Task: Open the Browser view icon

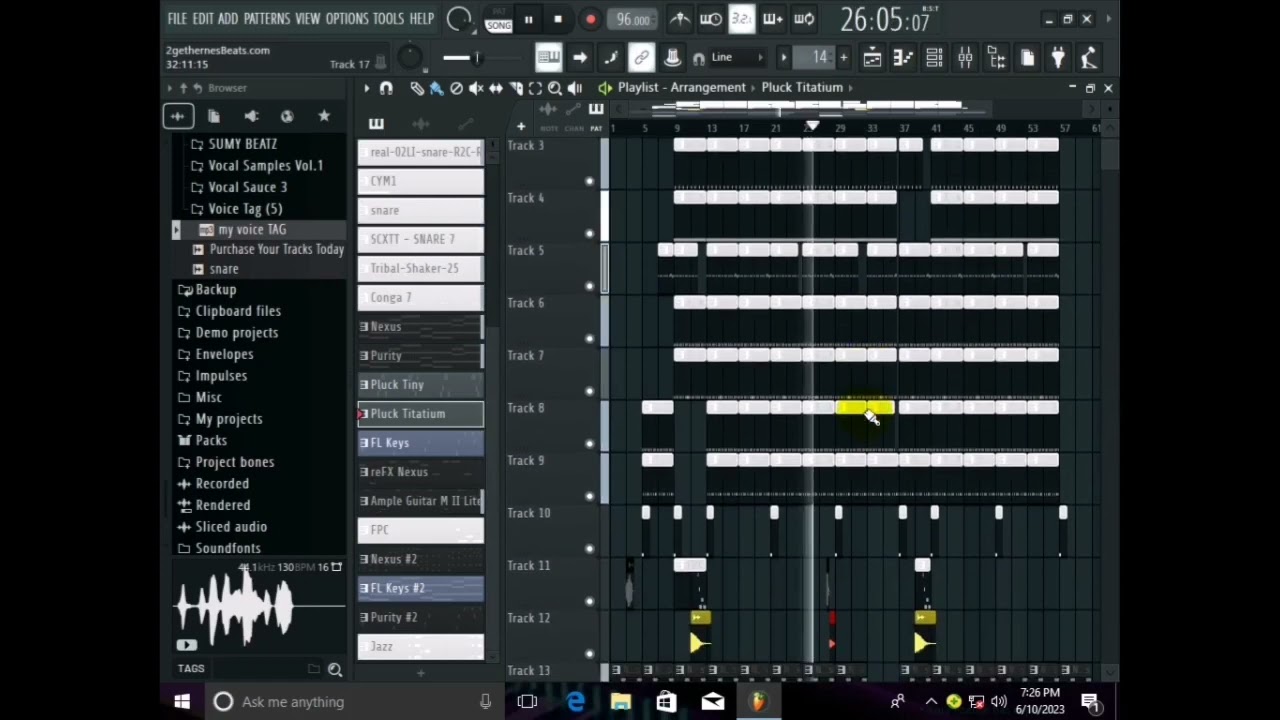Action: [996, 58]
